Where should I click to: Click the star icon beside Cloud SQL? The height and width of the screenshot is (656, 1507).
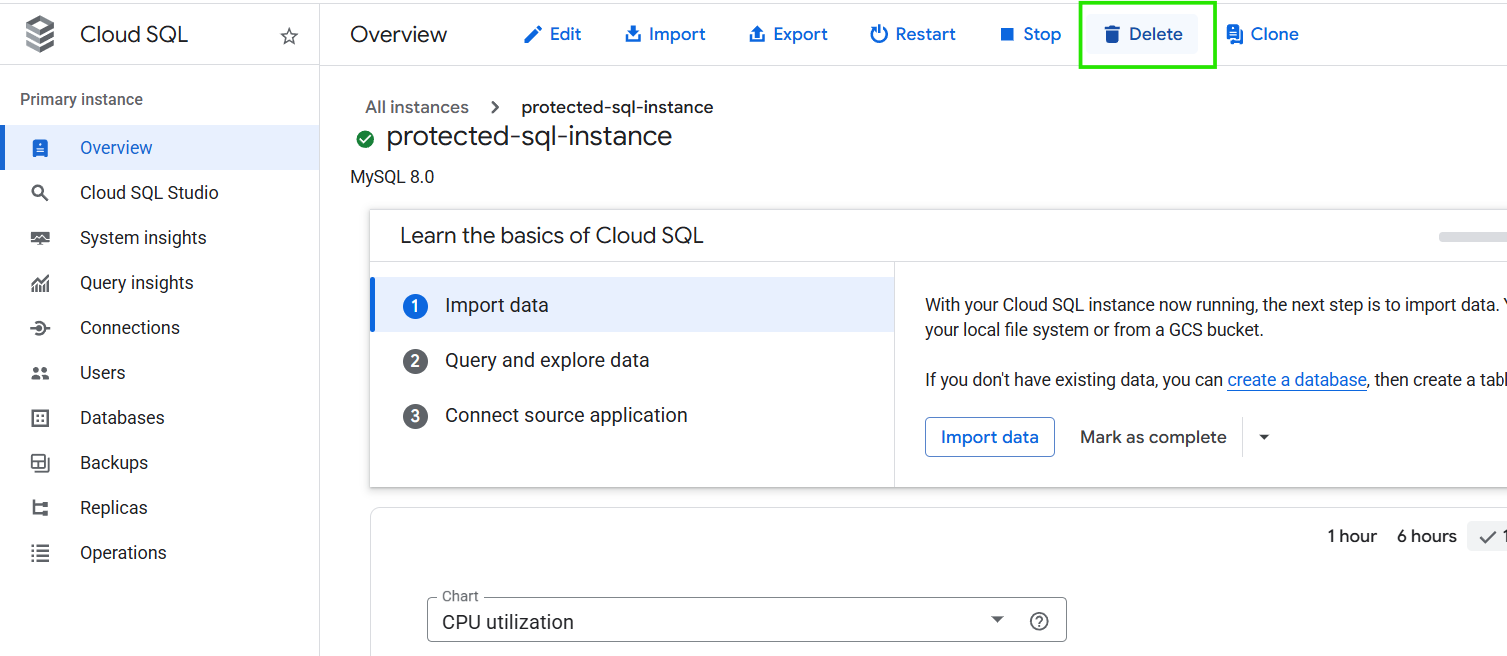point(289,36)
